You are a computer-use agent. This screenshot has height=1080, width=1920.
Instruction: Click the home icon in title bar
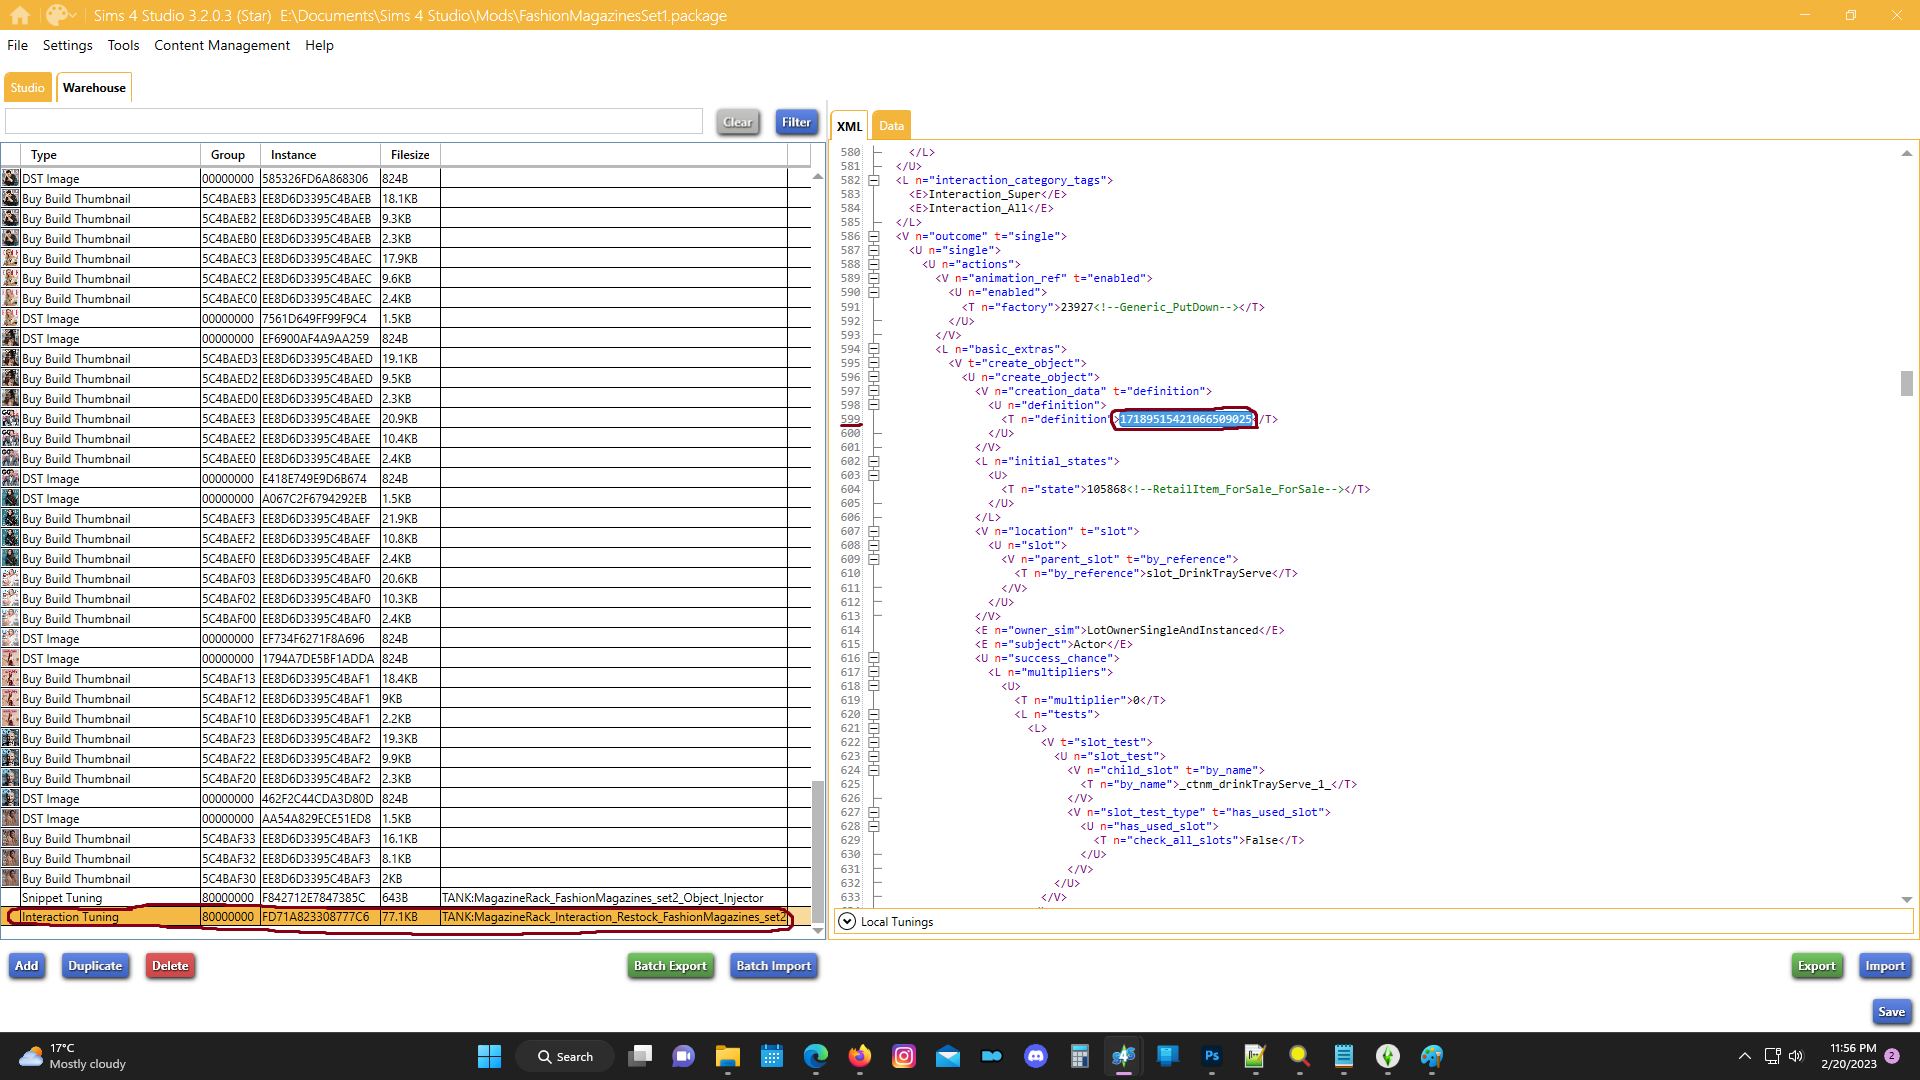pyautogui.click(x=20, y=15)
